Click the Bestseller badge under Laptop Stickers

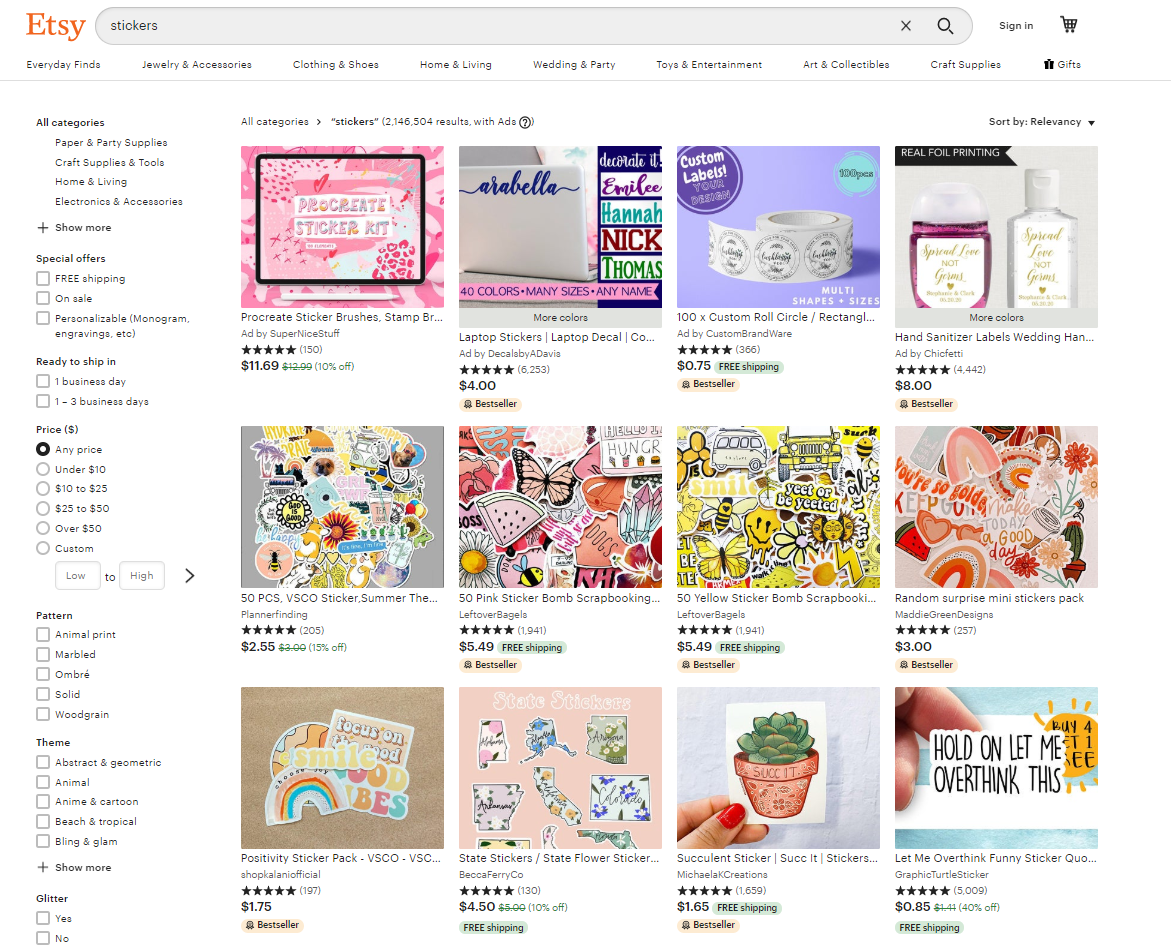click(x=490, y=404)
